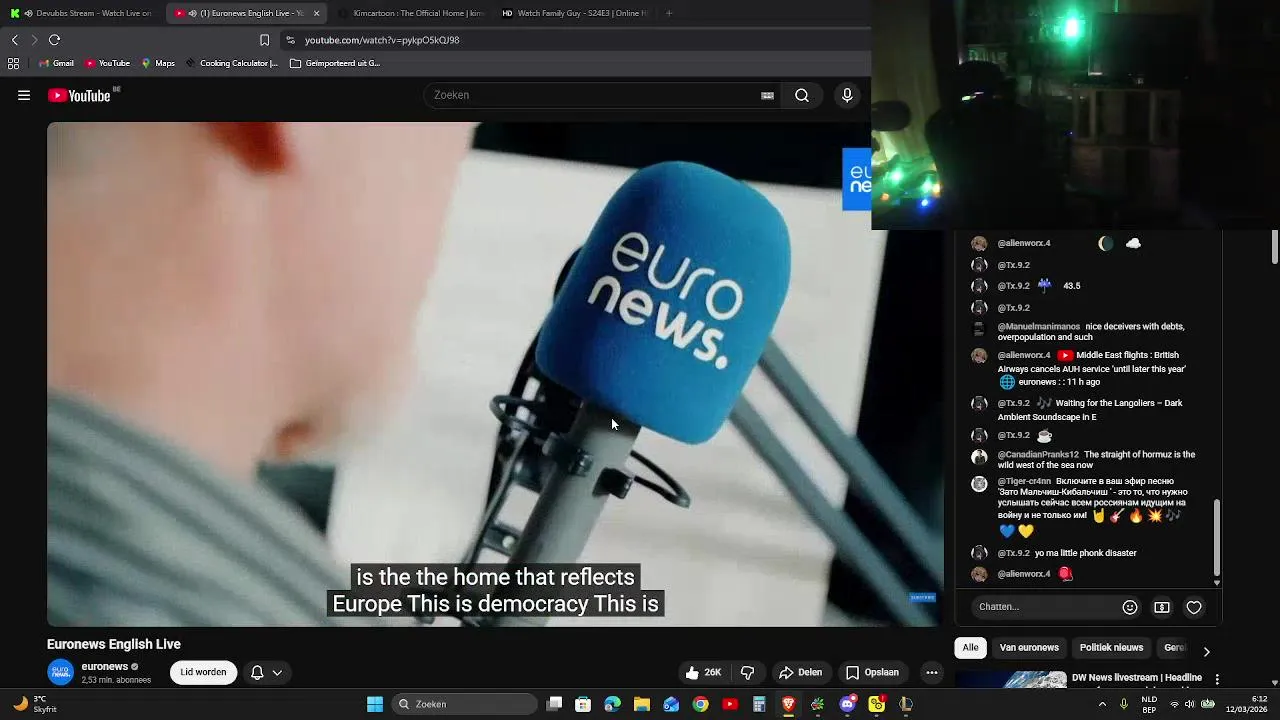Focus the Chatten message input field

pyautogui.click(x=1043, y=607)
